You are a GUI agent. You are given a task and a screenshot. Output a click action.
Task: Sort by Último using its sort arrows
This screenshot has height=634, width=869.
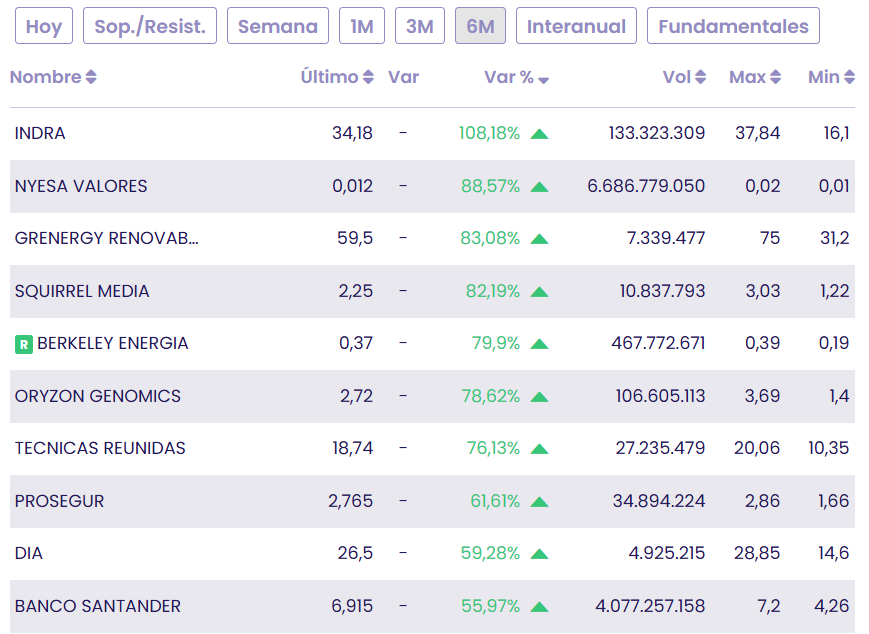pyautogui.click(x=368, y=77)
